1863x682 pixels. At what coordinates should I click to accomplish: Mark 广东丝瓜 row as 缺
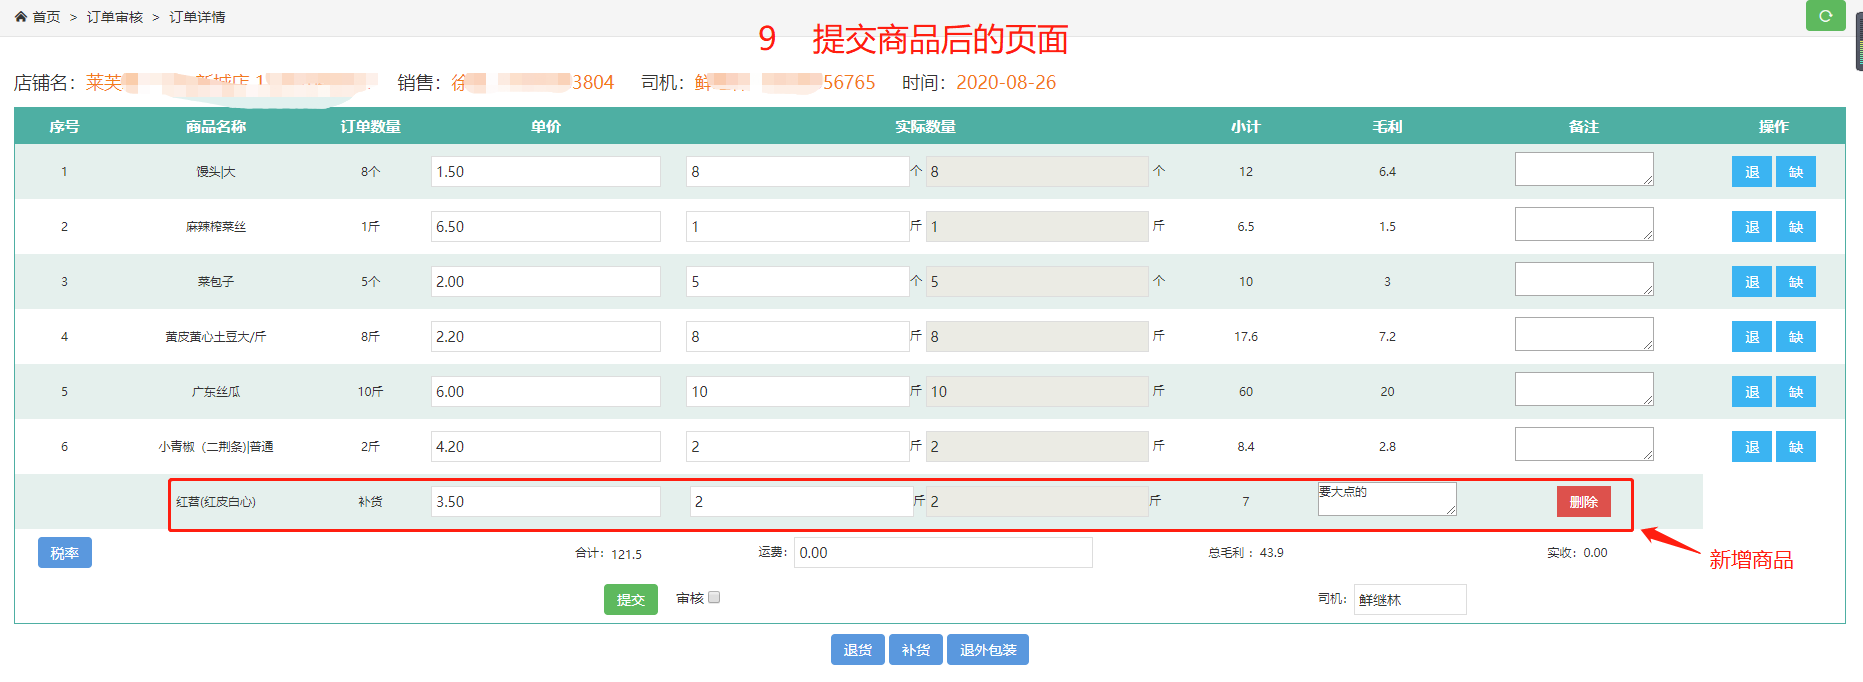(1795, 392)
